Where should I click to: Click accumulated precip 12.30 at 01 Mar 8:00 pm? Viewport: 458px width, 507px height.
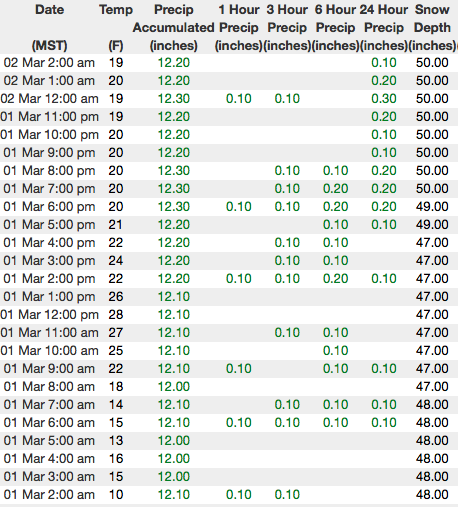pos(174,171)
